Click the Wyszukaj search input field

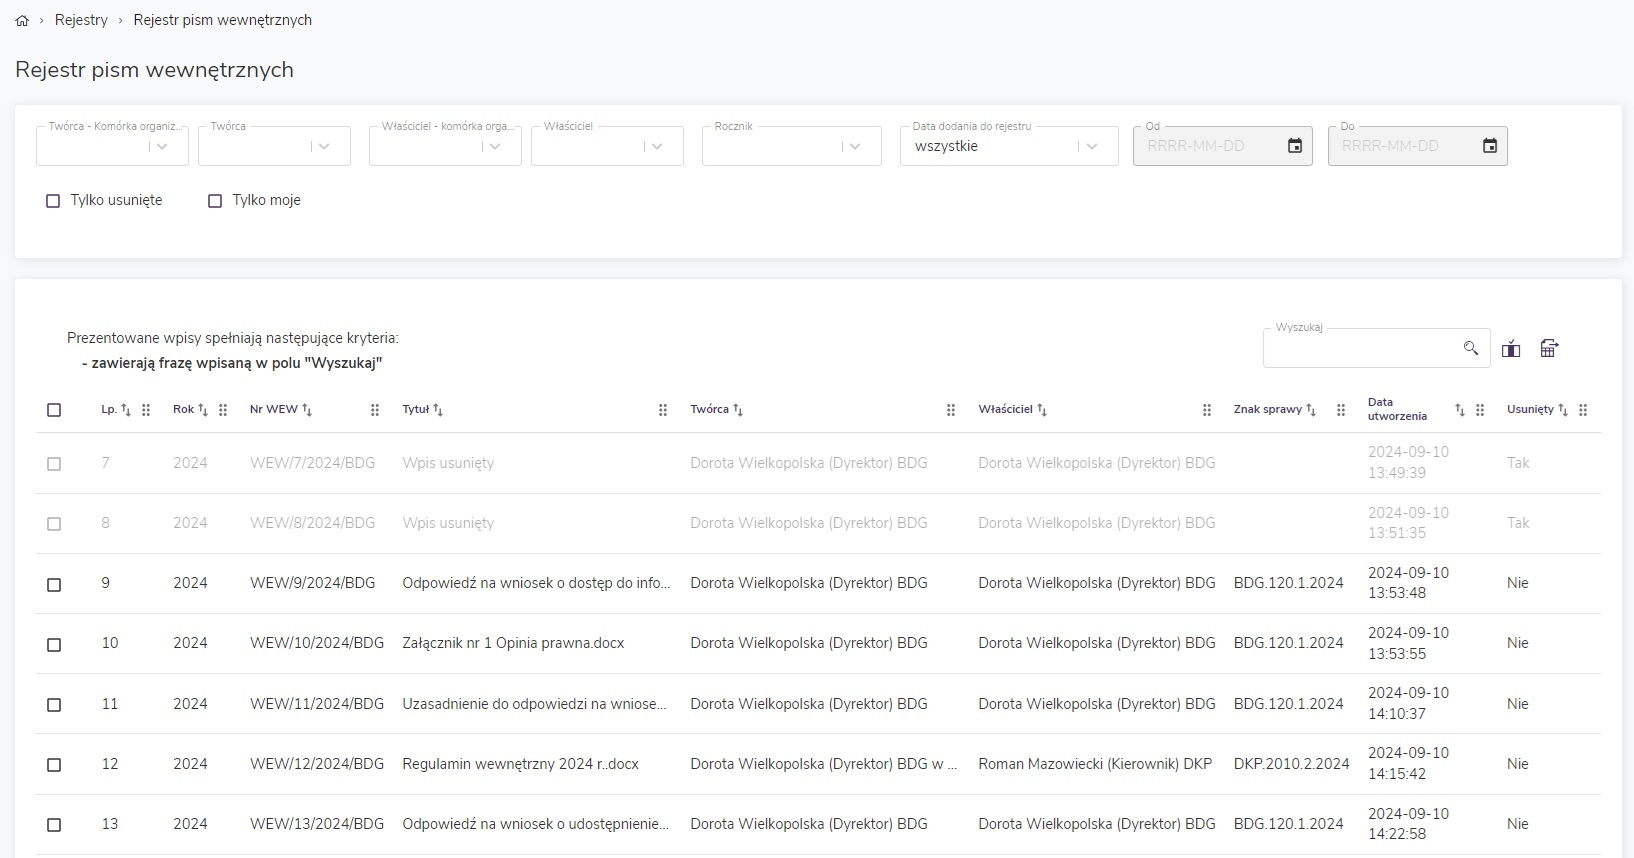coord(1360,348)
